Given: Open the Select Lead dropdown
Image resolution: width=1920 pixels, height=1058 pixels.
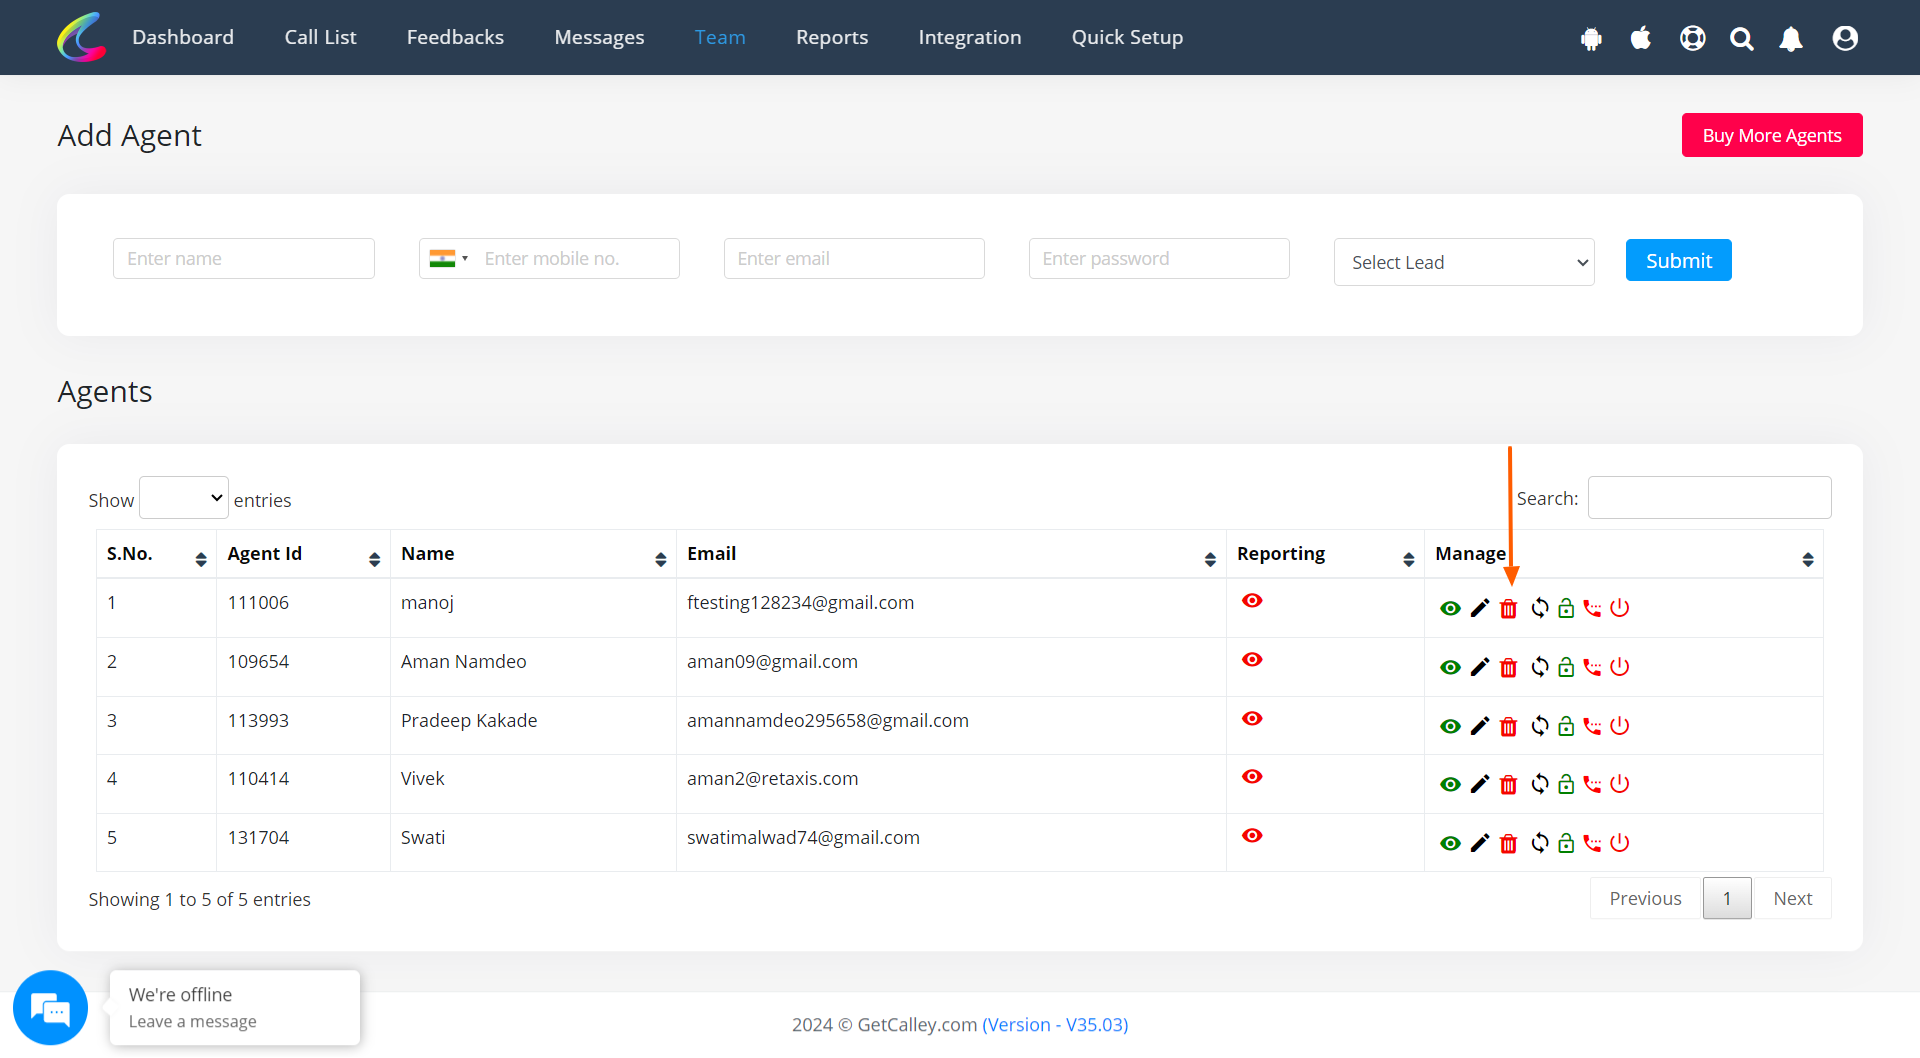Looking at the screenshot, I should (1464, 262).
